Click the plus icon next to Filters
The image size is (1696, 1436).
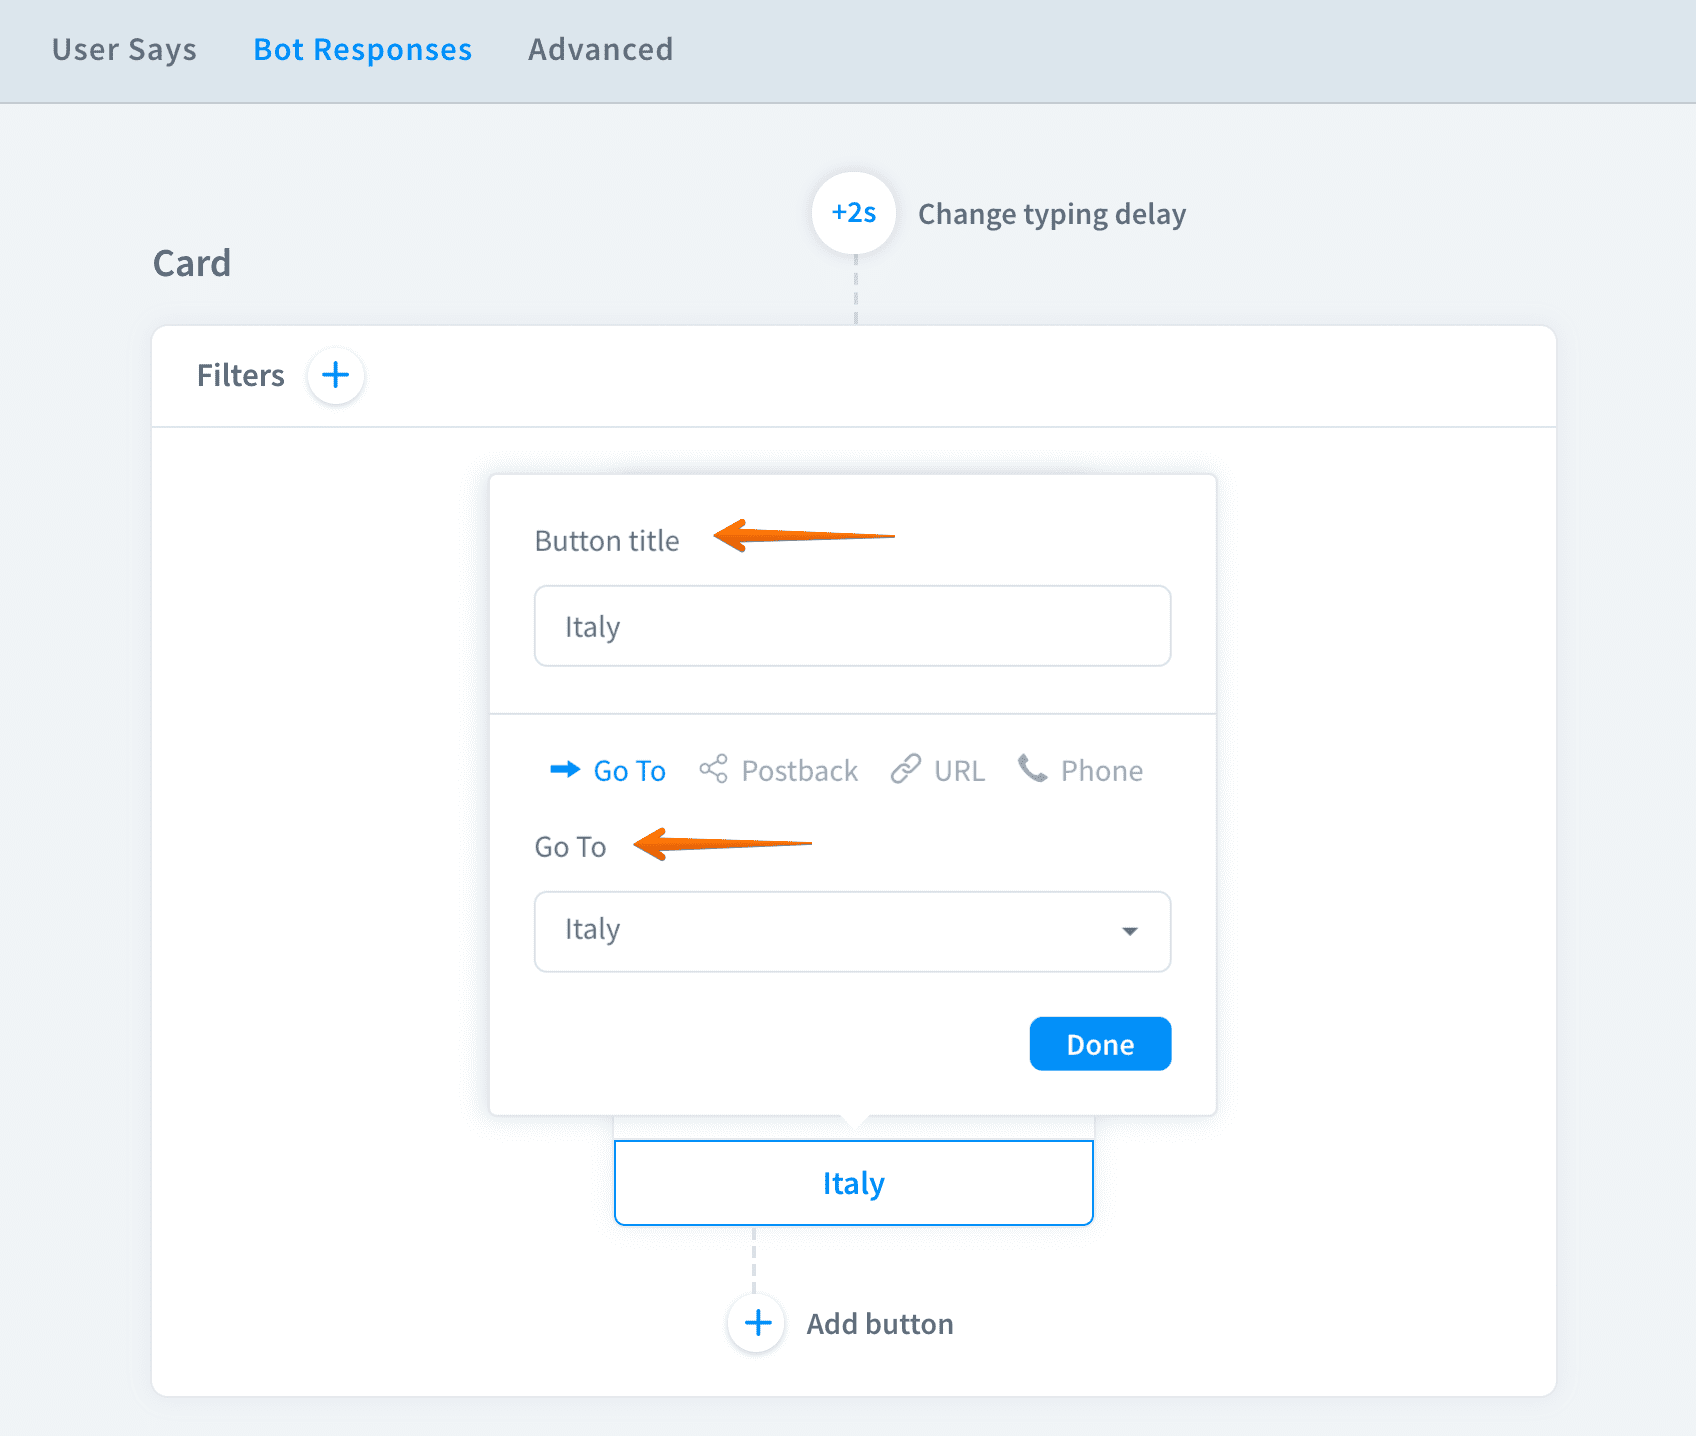[335, 376]
